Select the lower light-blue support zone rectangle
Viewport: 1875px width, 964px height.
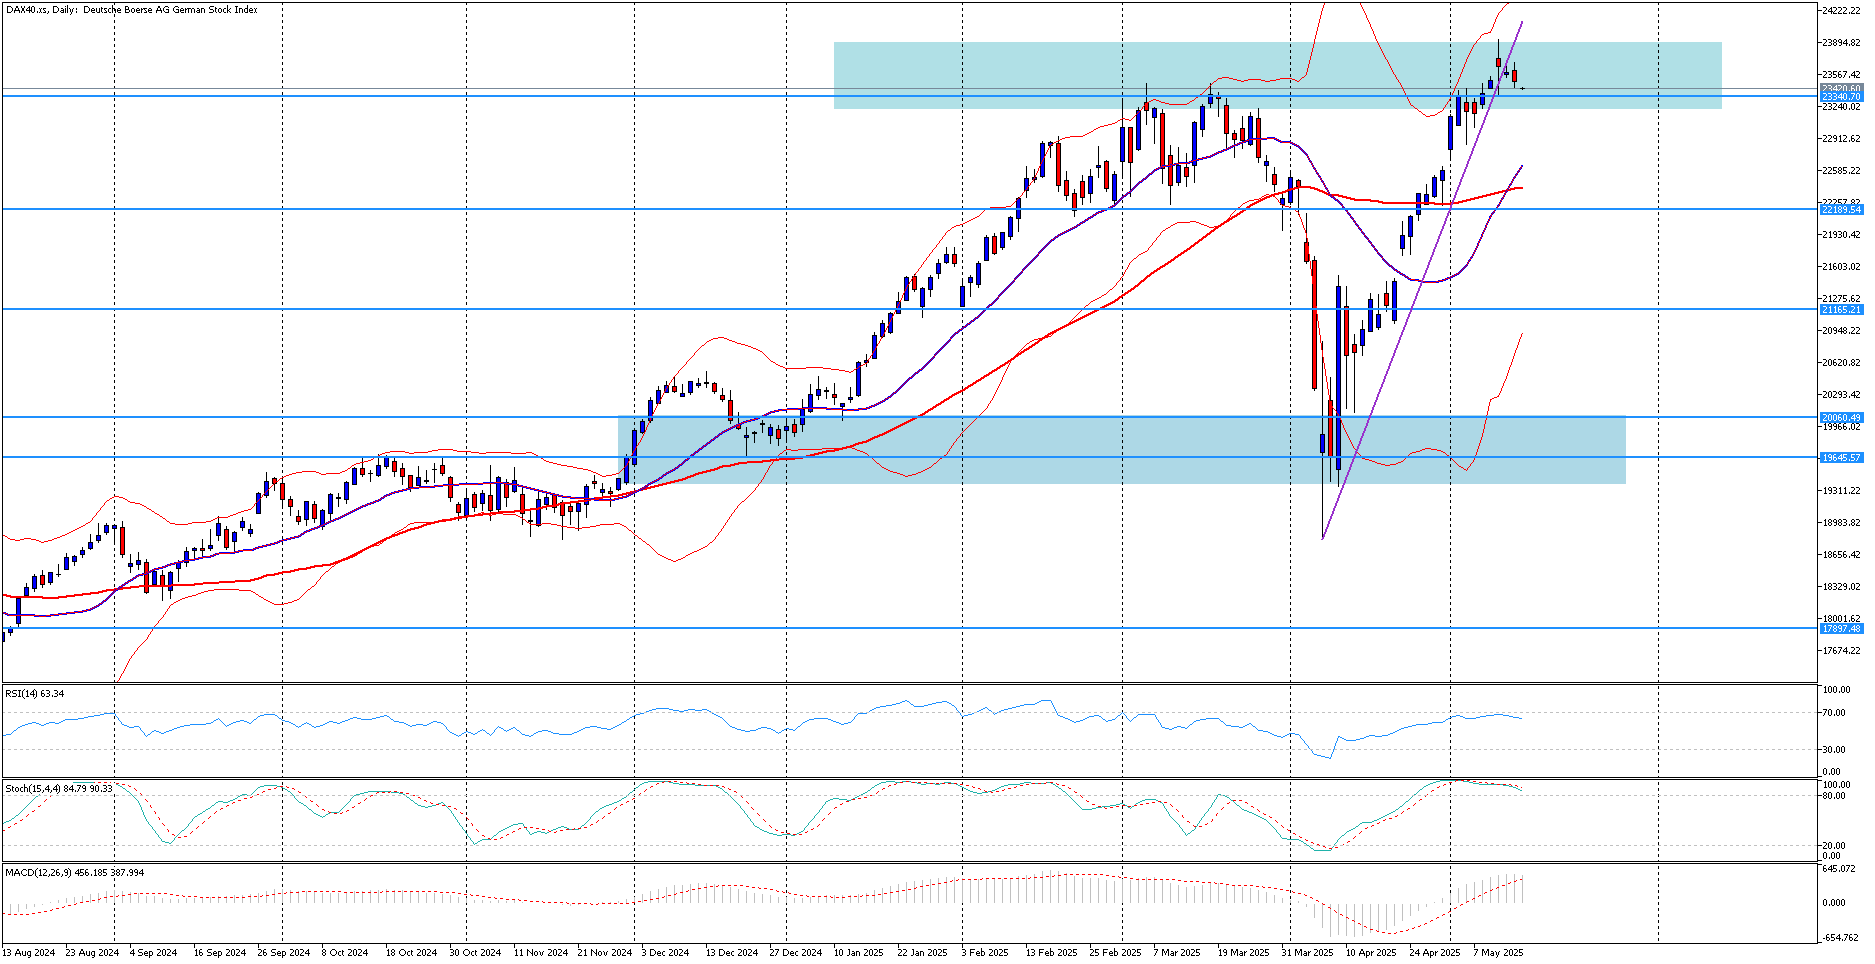click(x=1122, y=450)
